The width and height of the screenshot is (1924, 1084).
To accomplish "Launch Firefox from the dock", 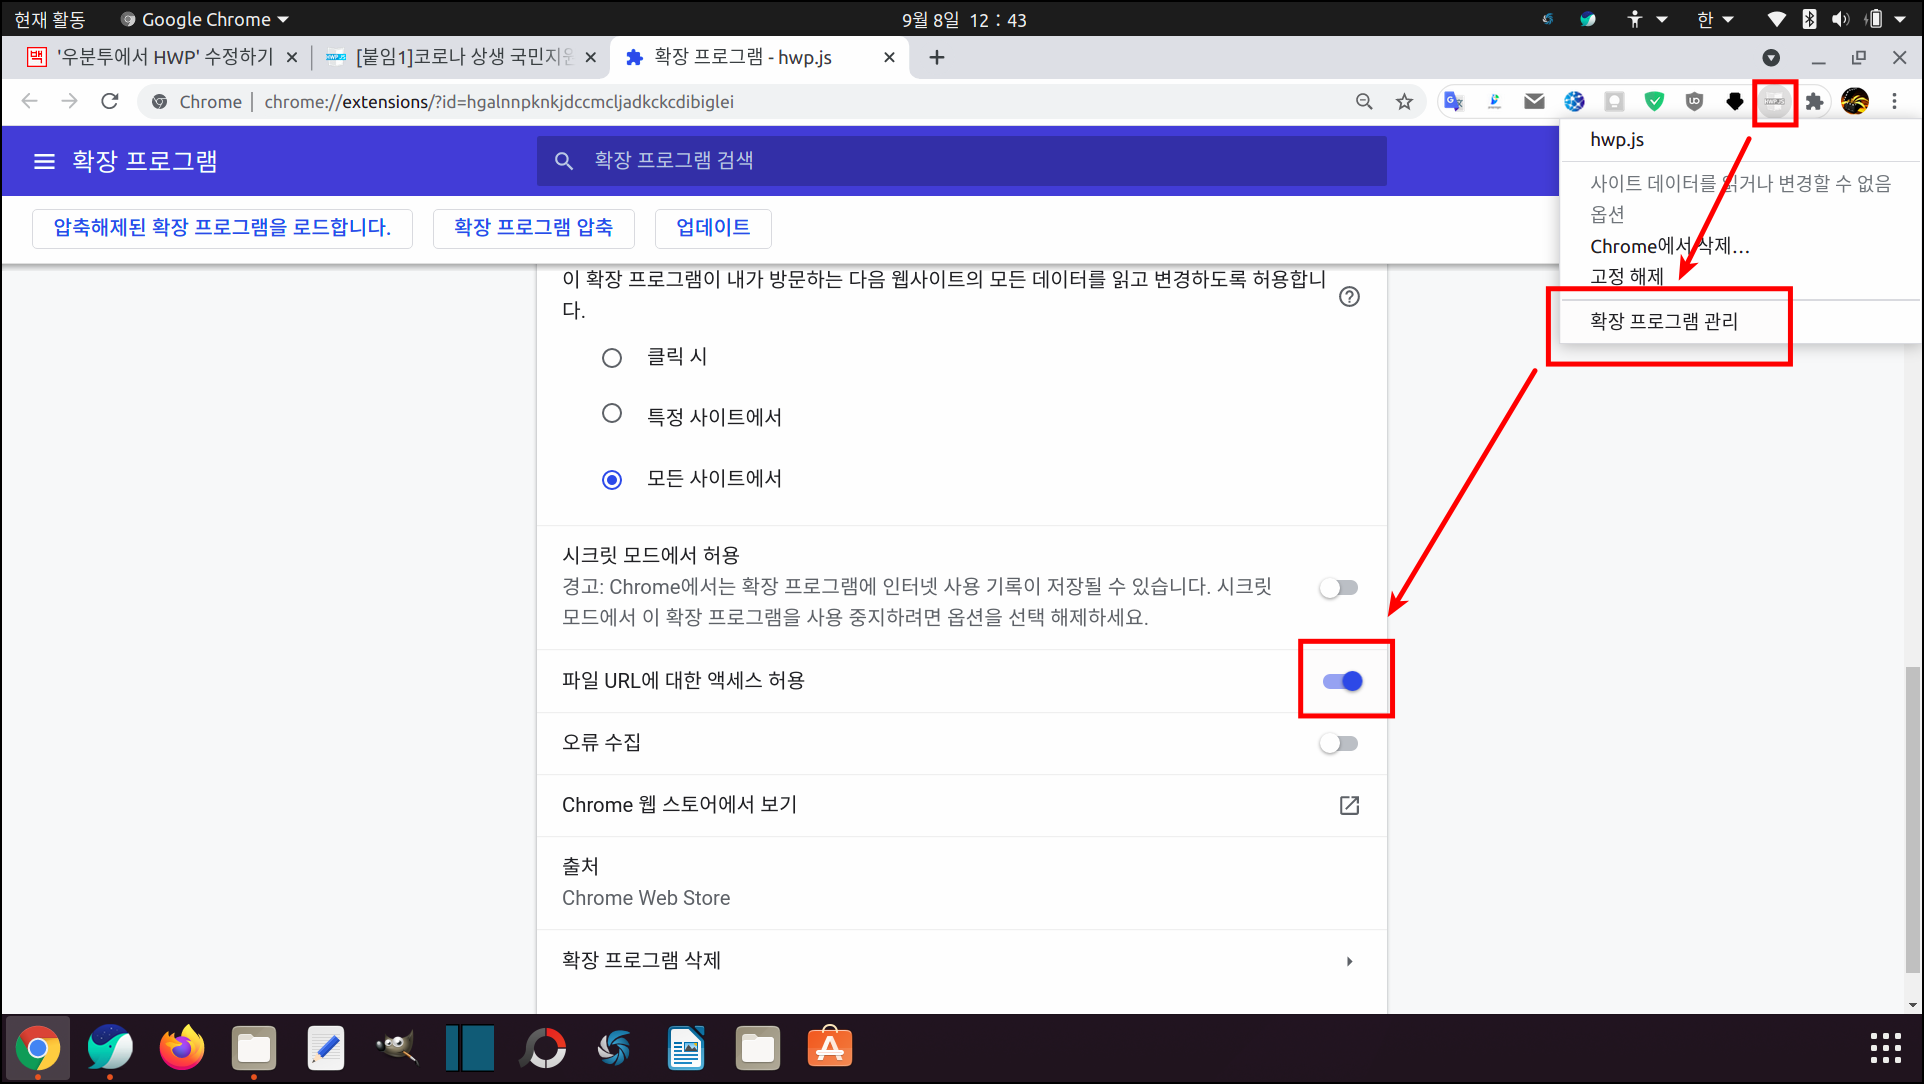I will pos(181,1048).
